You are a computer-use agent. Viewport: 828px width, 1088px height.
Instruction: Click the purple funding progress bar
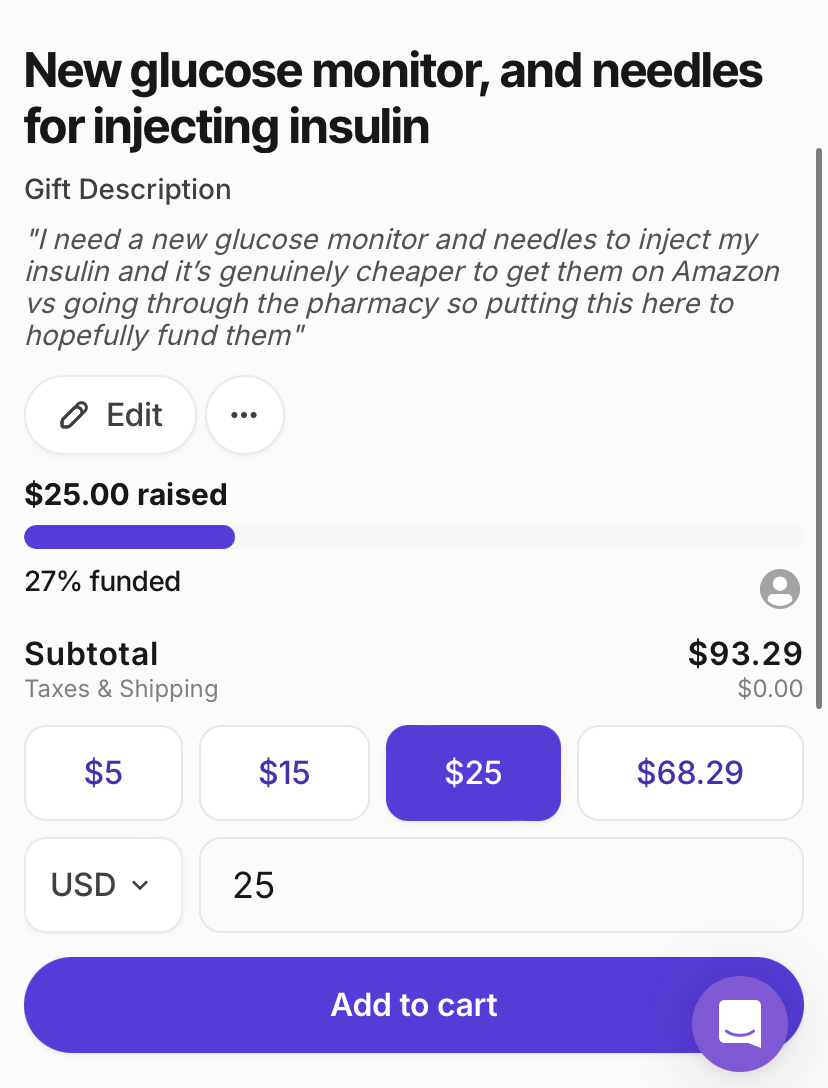[130, 537]
